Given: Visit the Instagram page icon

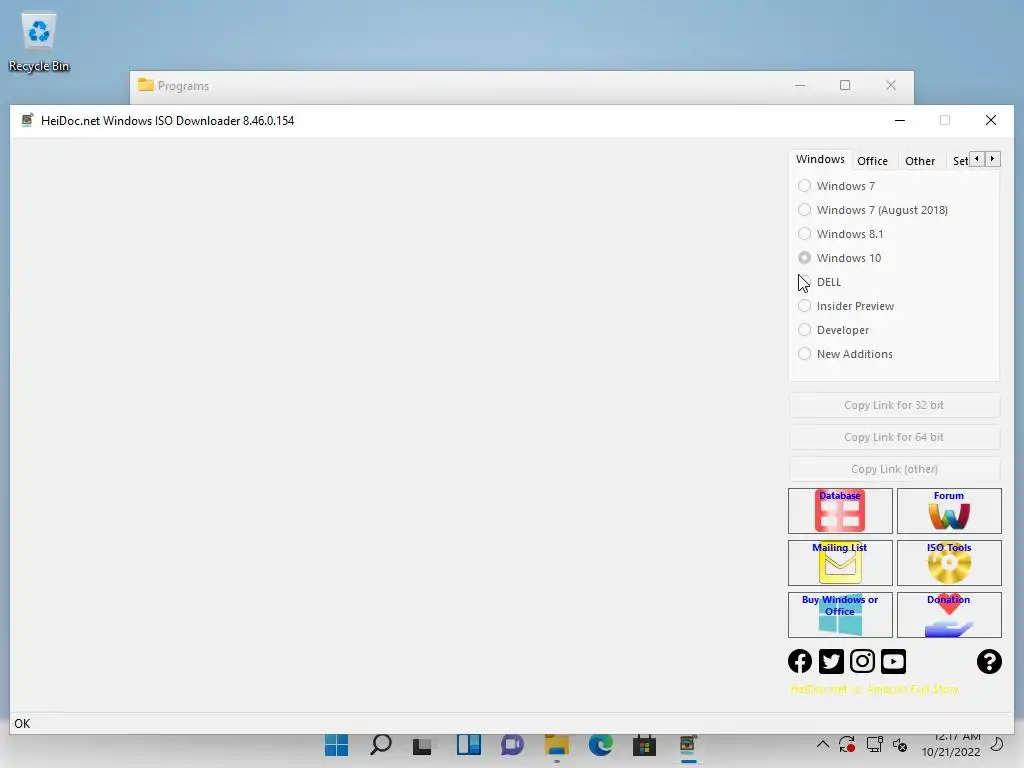Looking at the screenshot, I should click(862, 661).
